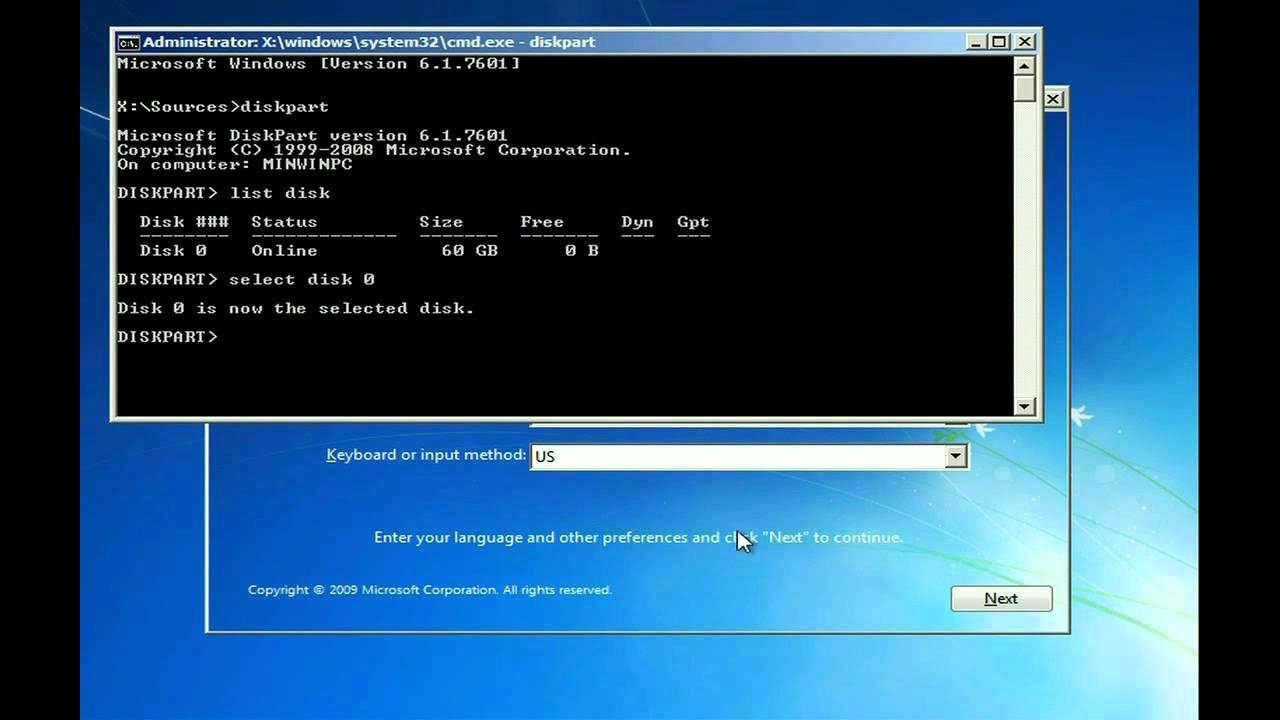Click the 'Disk 0' entry in the table
The width and height of the screenshot is (1280, 720).
tap(173, 250)
